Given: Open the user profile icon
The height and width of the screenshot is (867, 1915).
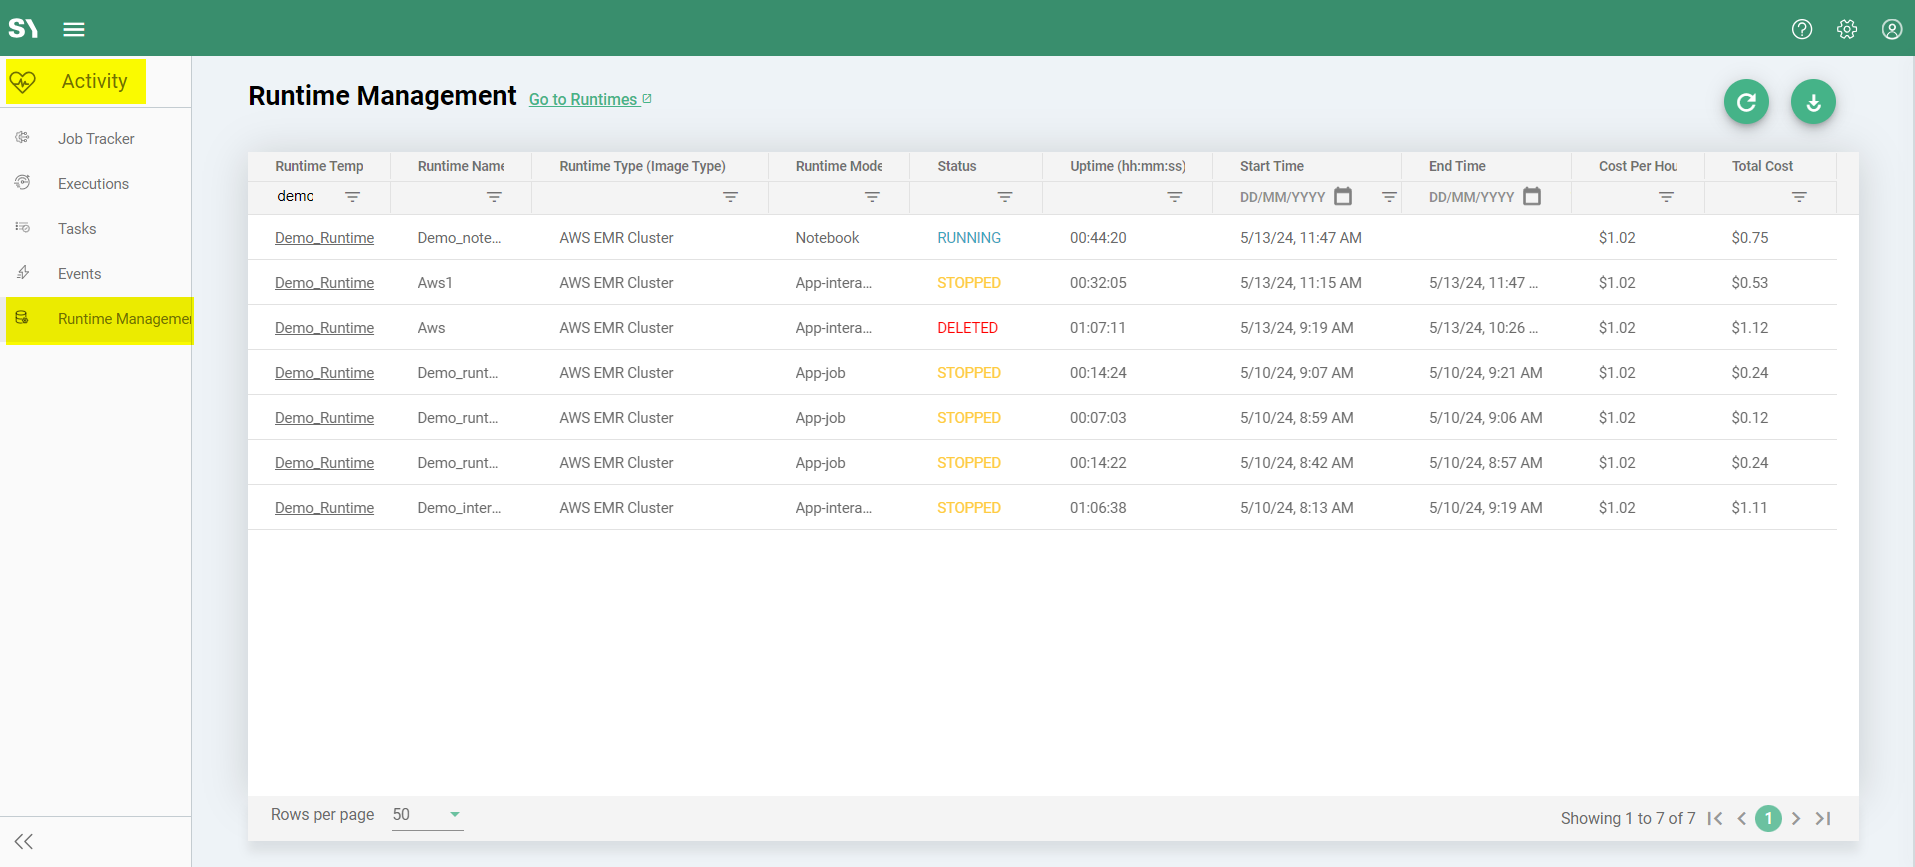Looking at the screenshot, I should (1892, 29).
